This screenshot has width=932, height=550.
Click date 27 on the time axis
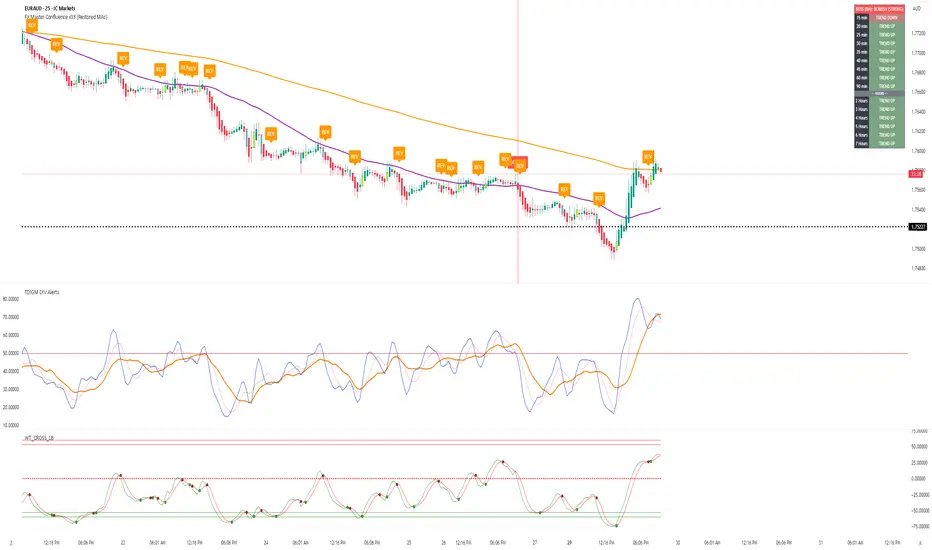[535, 542]
